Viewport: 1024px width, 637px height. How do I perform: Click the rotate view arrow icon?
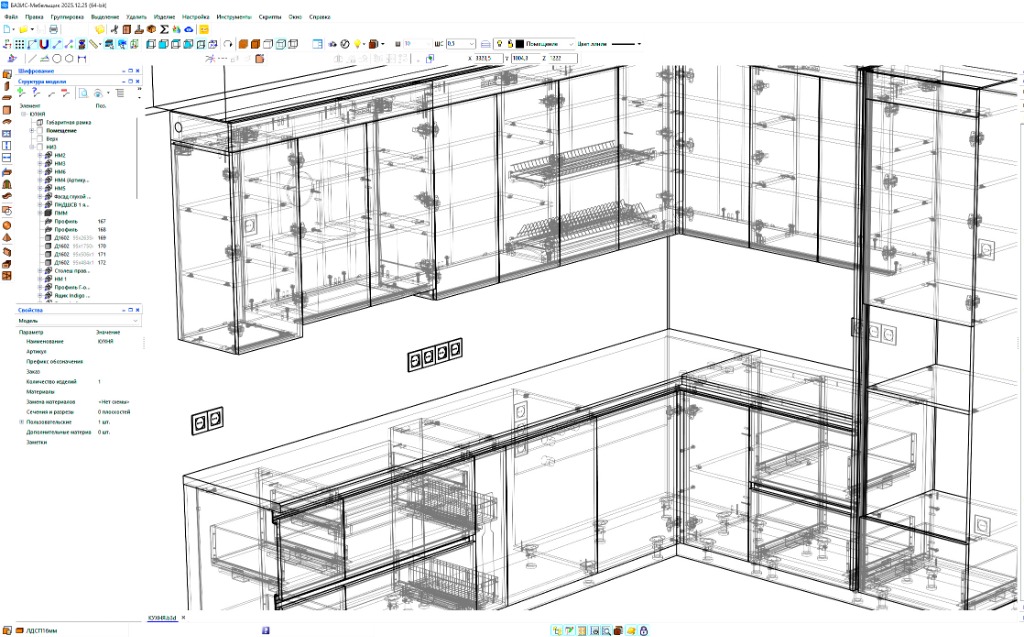(x=228, y=44)
